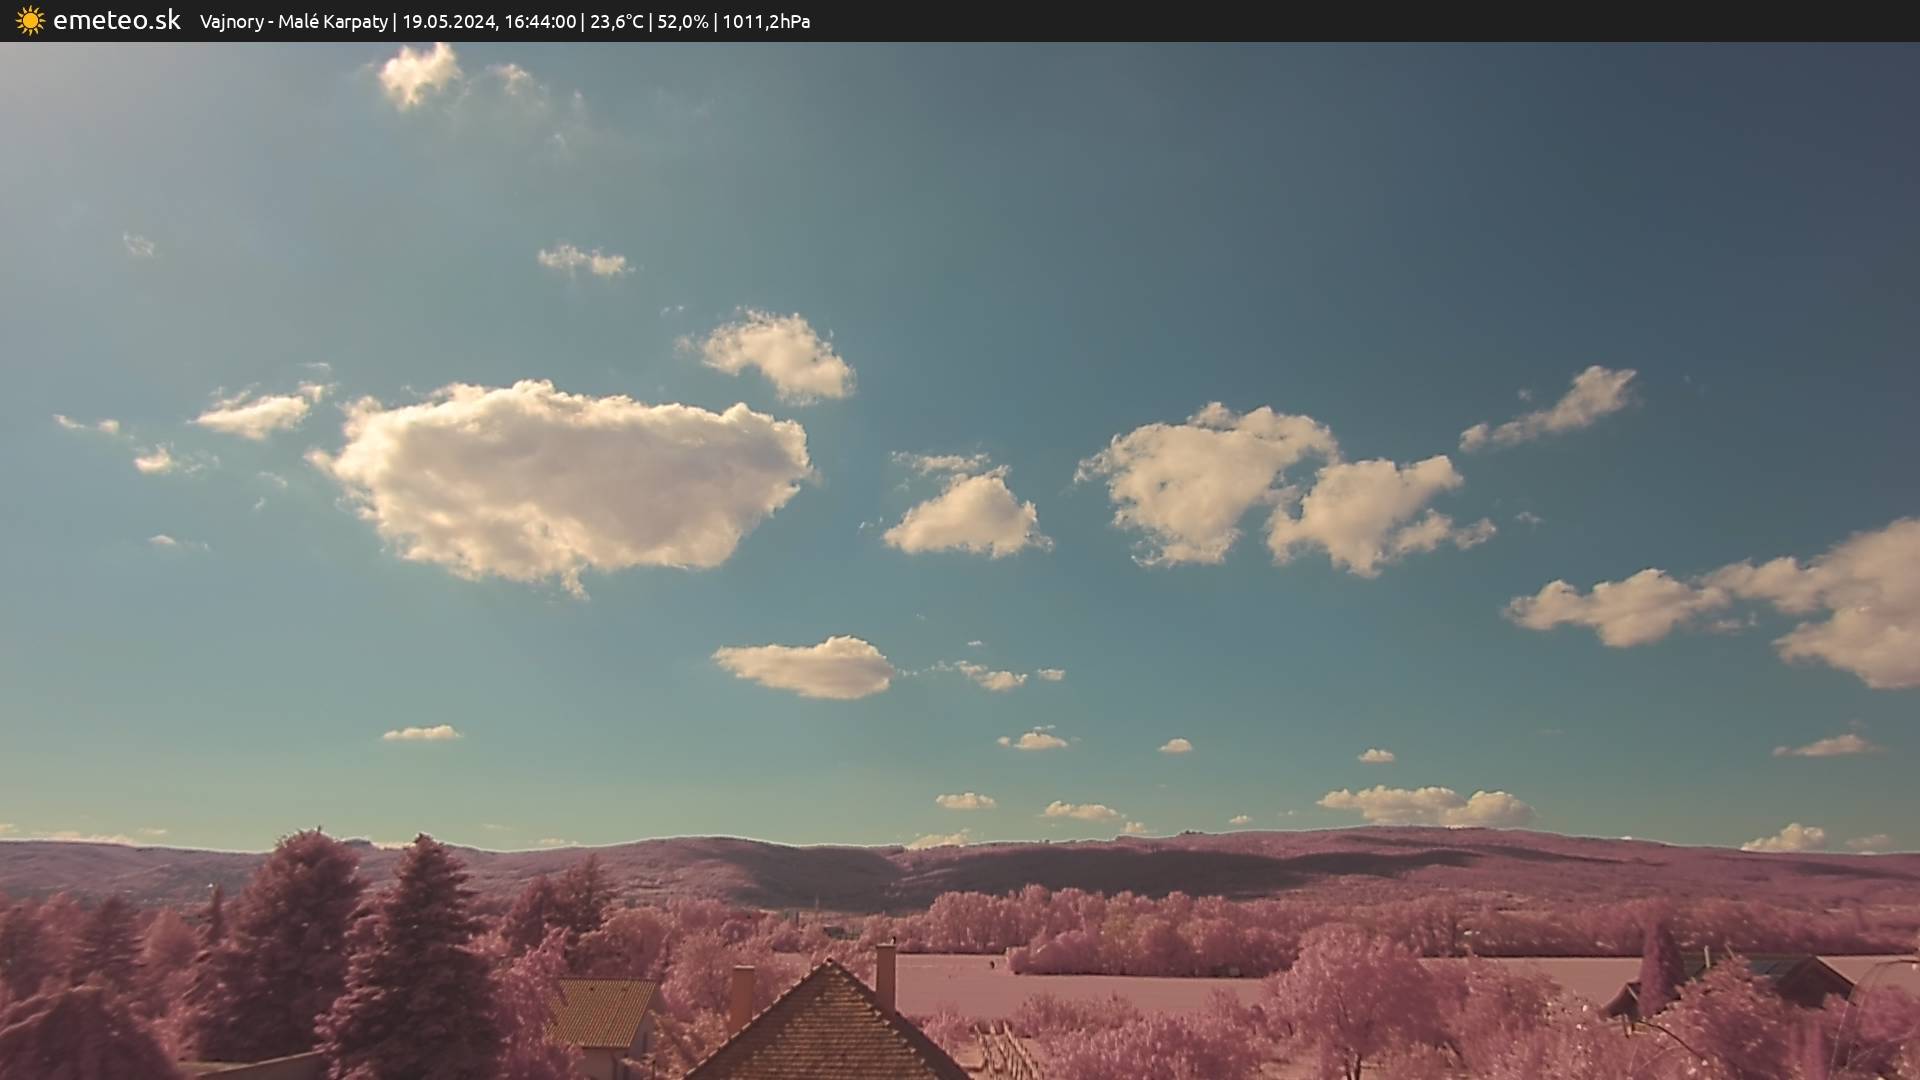Click the 1011,2hPa pressure reading
This screenshot has width=1920, height=1080.
coord(766,22)
